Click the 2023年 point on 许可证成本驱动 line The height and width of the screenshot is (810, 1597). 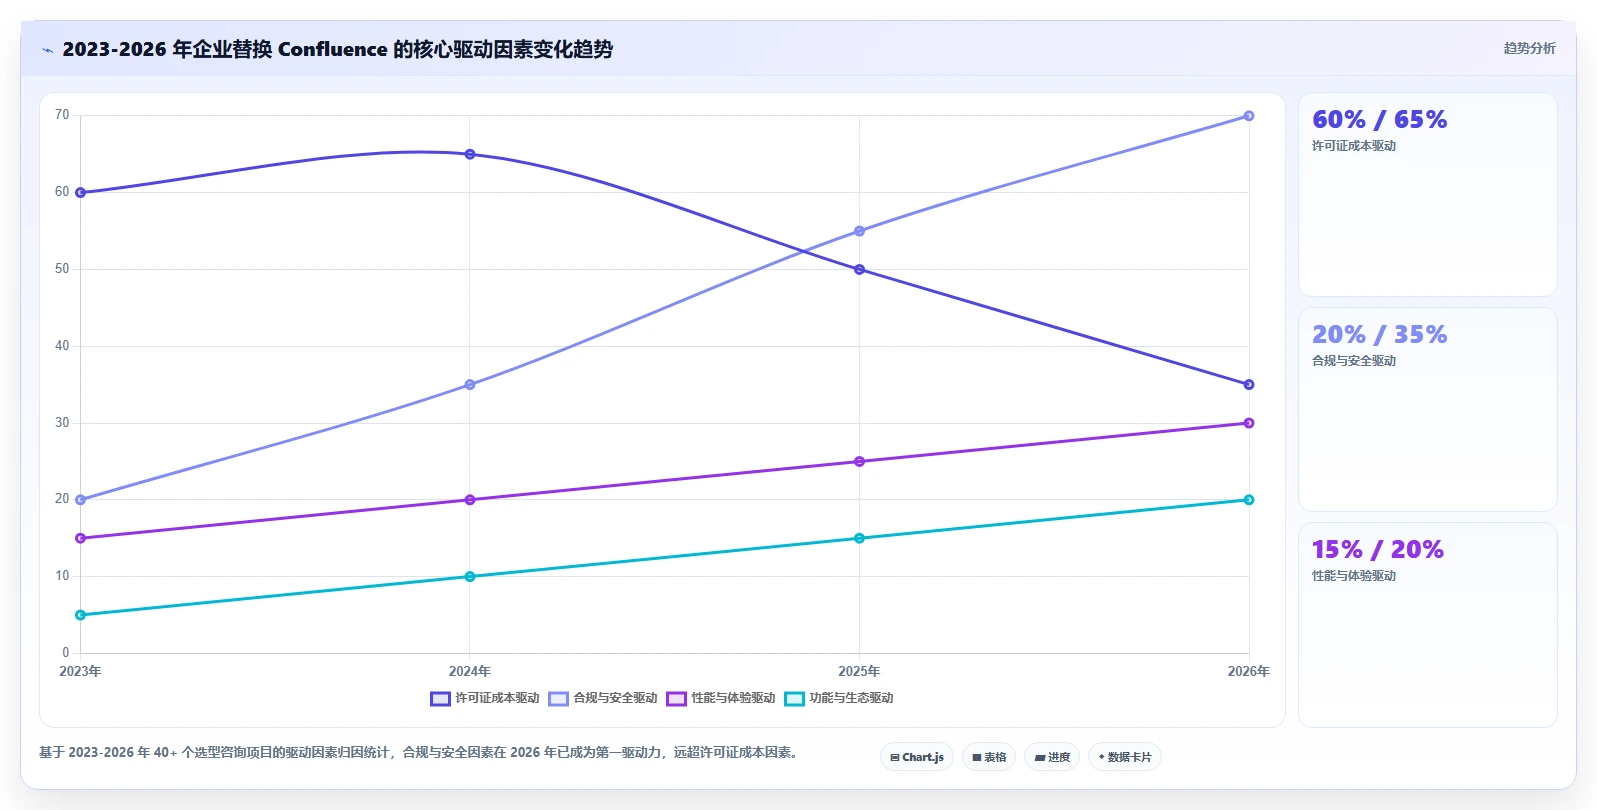[x=81, y=193]
